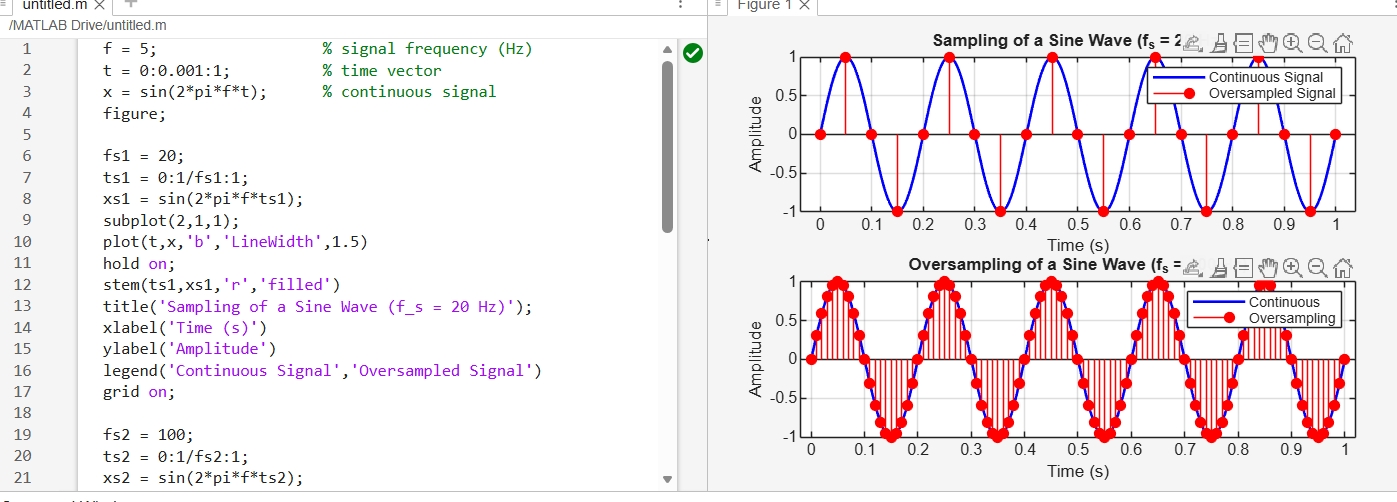Toggle brush tool on Oversampling plot
The width and height of the screenshot is (1397, 502).
click(1219, 267)
